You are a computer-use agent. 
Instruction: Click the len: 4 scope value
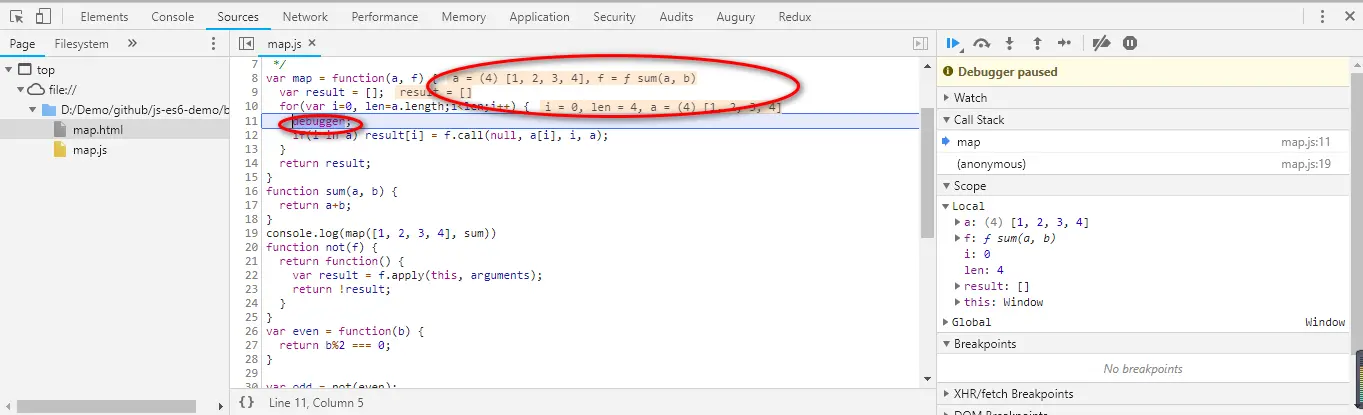pyautogui.click(x=984, y=270)
